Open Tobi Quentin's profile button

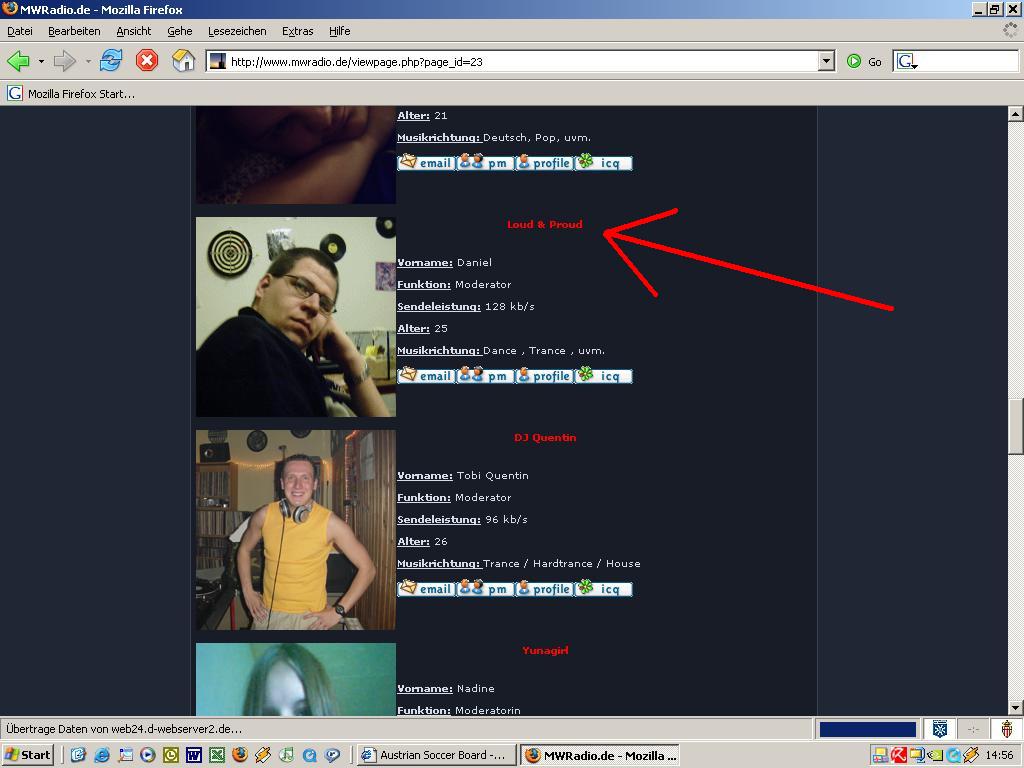544,588
